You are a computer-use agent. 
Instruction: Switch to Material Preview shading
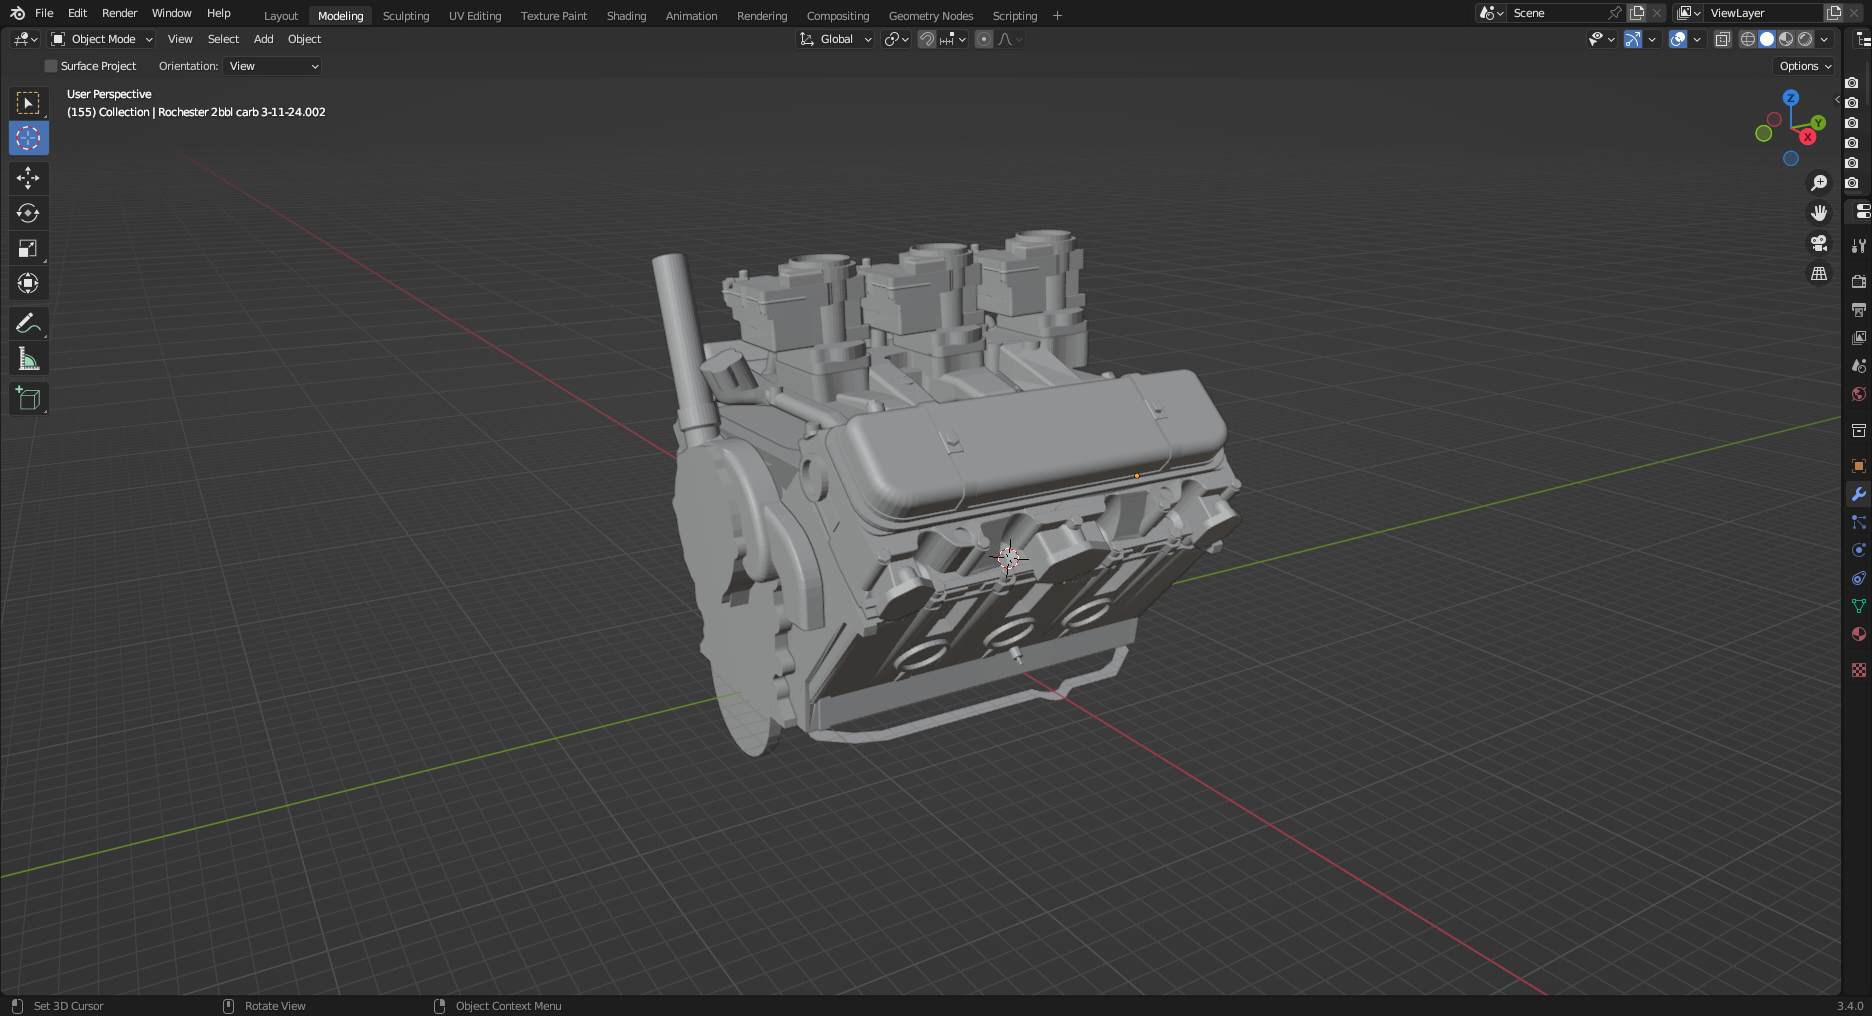pyautogui.click(x=1786, y=39)
